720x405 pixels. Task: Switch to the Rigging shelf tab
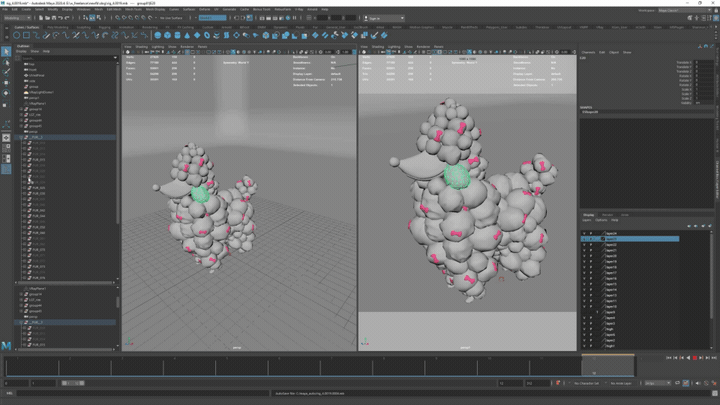[105, 27]
